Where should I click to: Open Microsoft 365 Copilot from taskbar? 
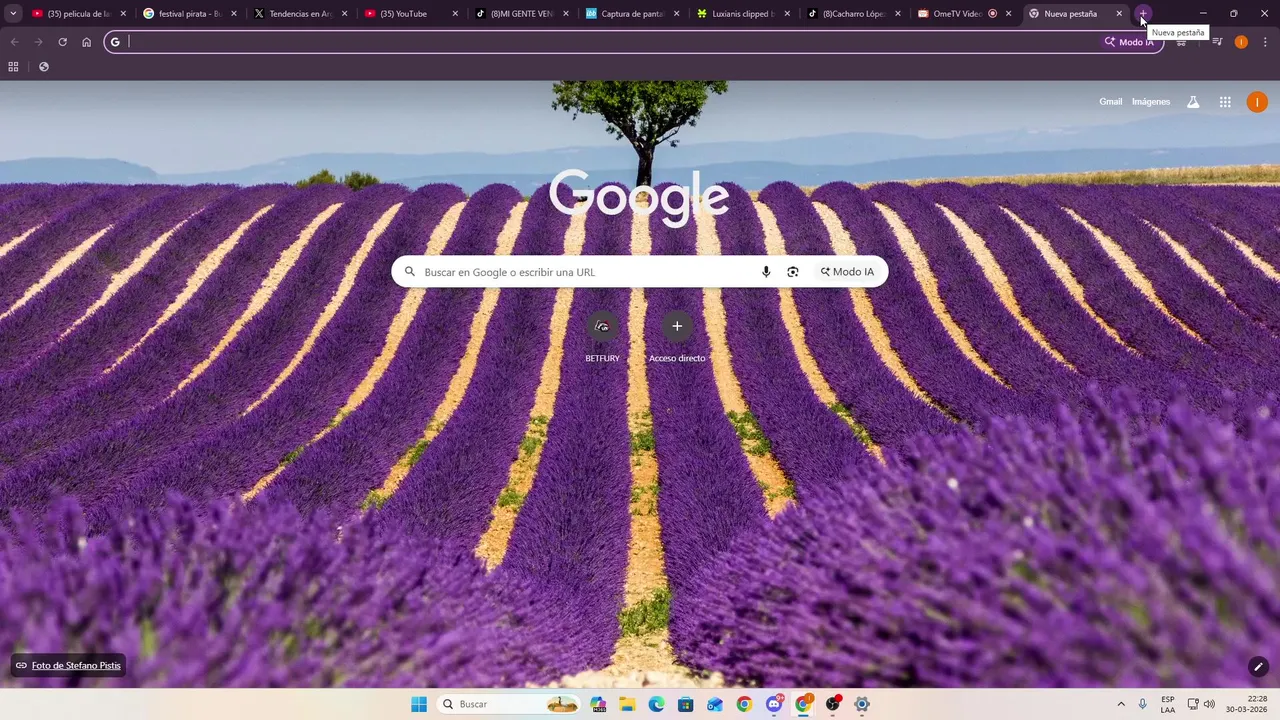click(x=598, y=704)
